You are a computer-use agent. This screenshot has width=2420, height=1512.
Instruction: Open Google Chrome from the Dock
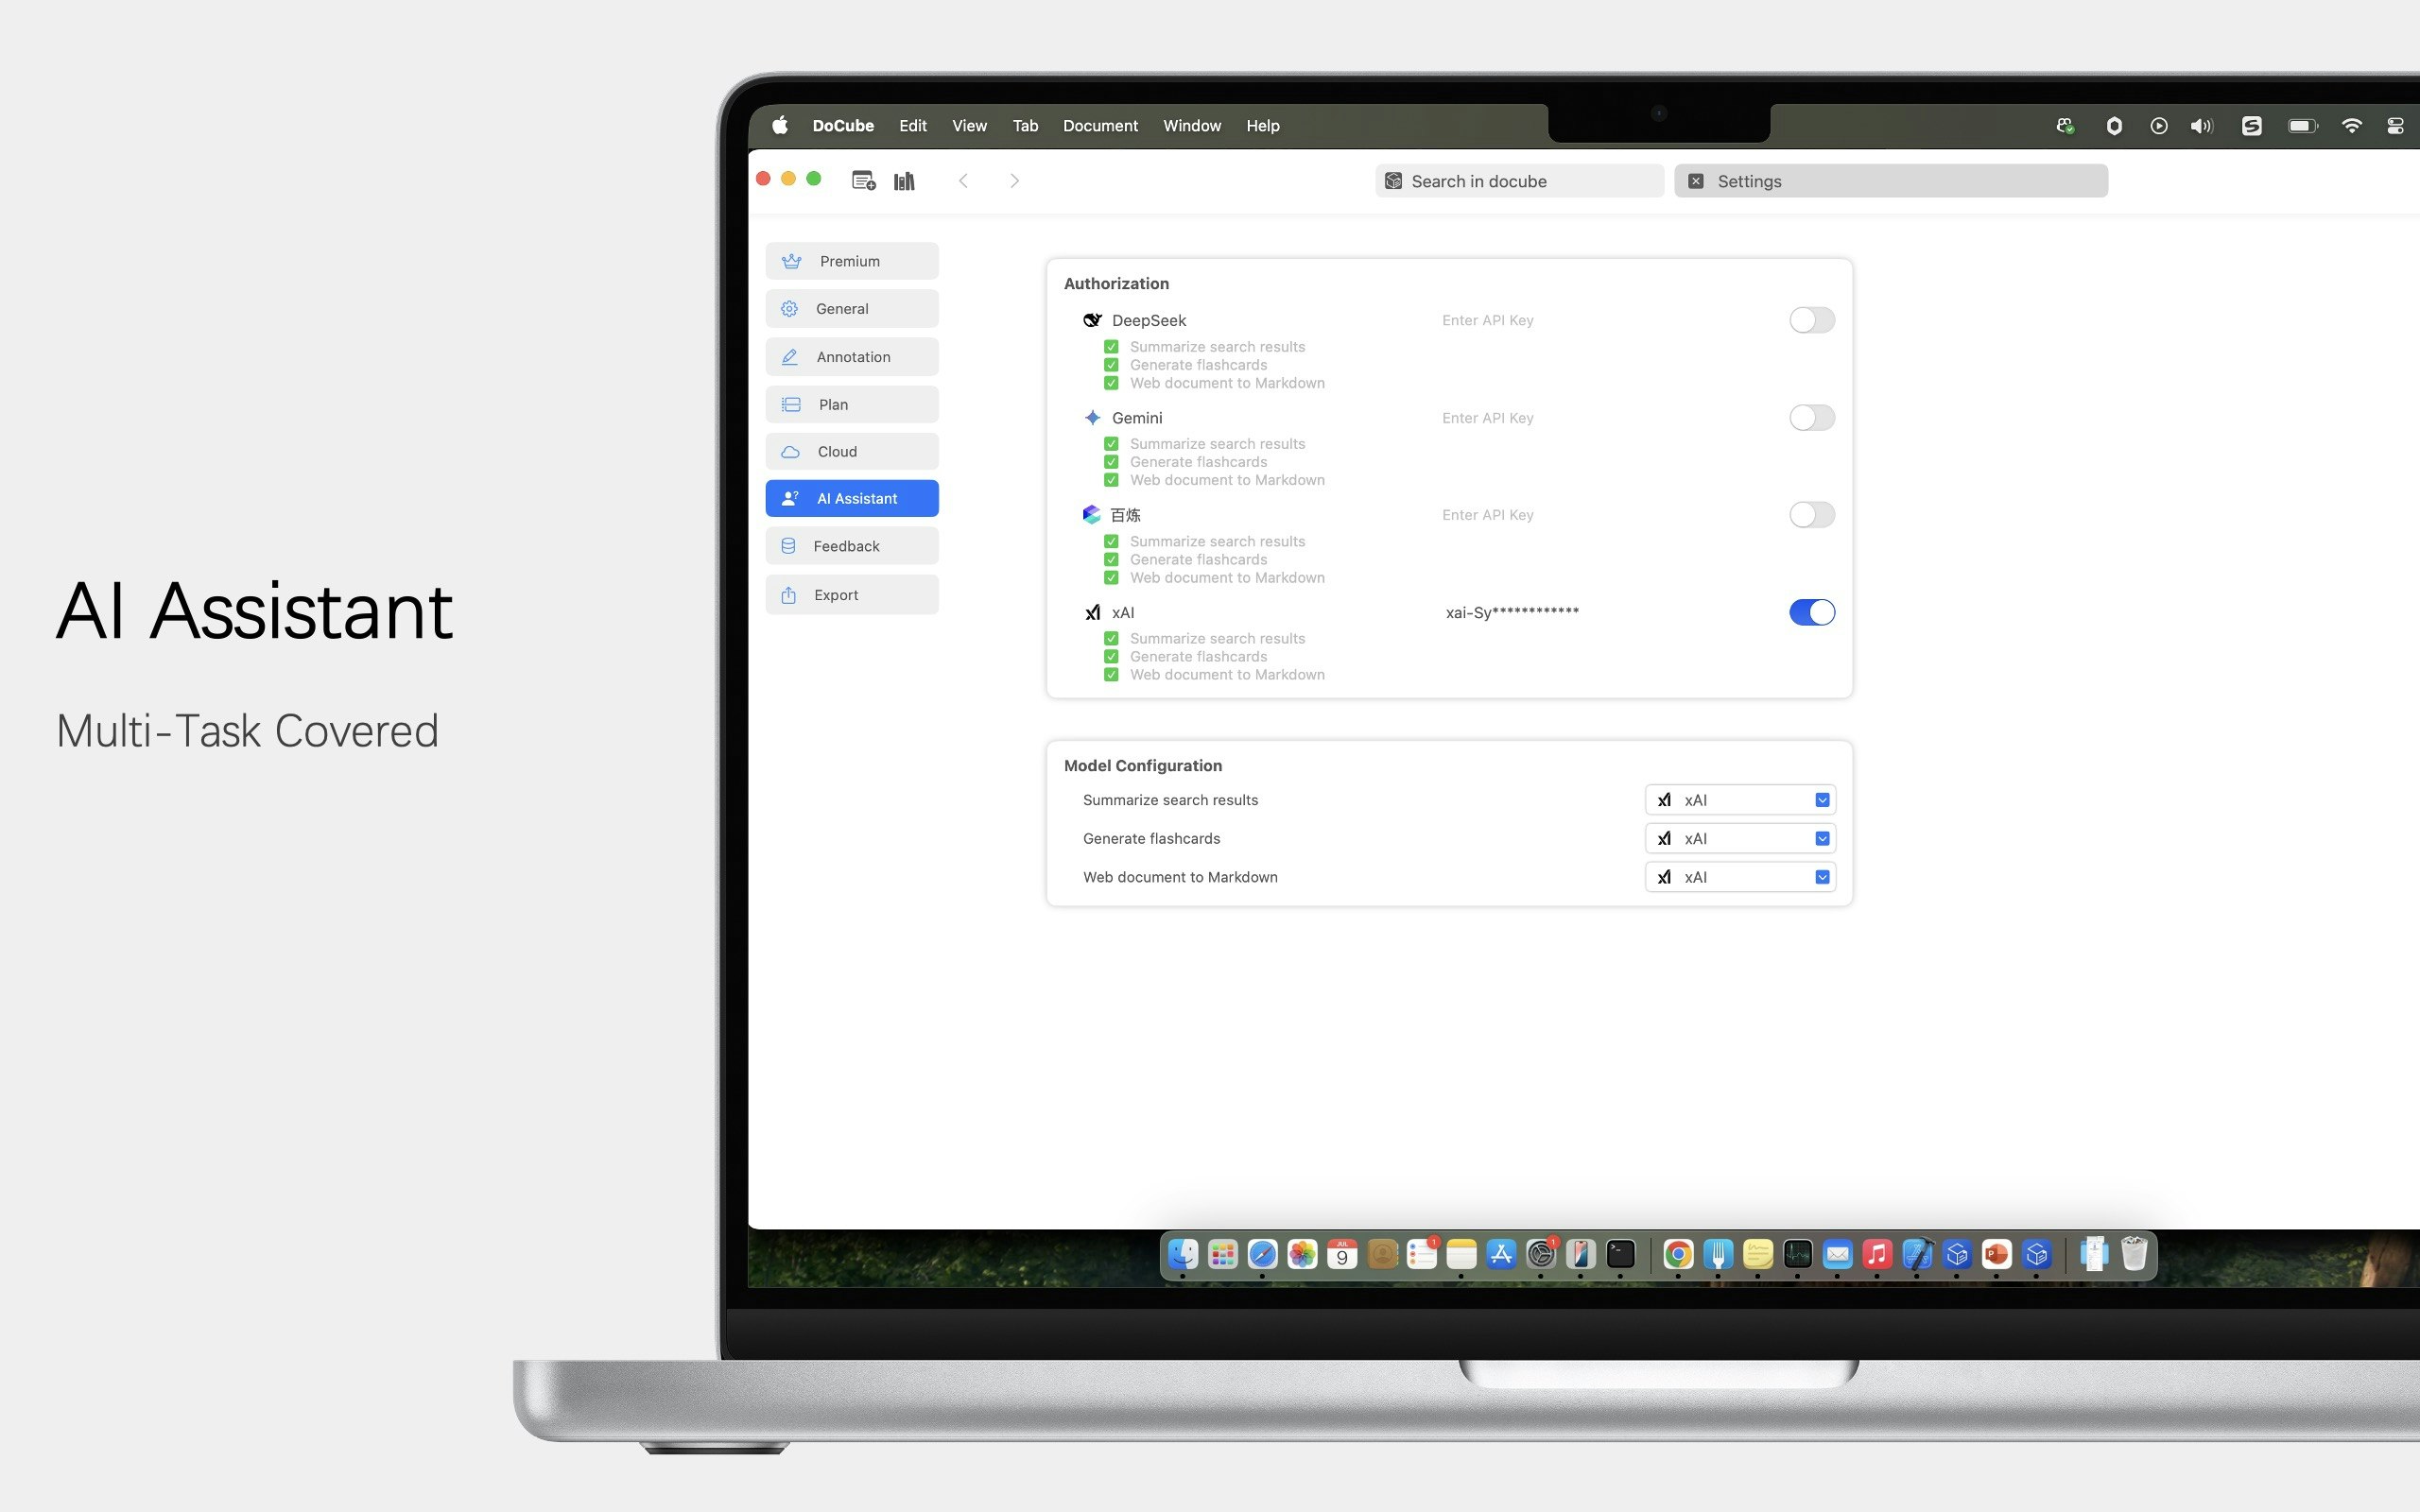tap(1678, 1253)
